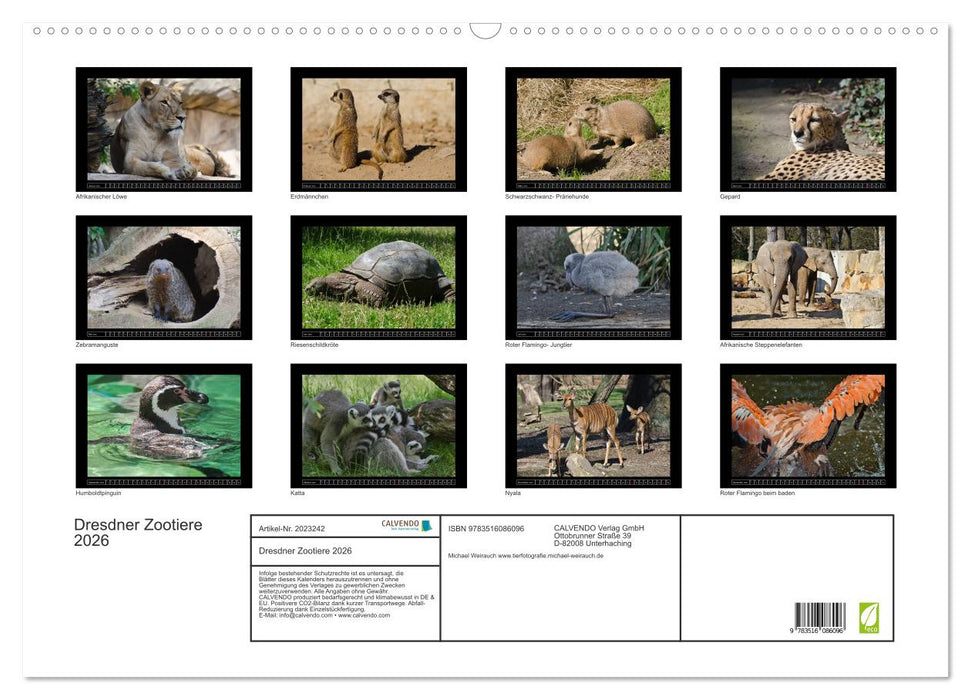Click the Afrikanische Steppenelefanten image

point(806,276)
